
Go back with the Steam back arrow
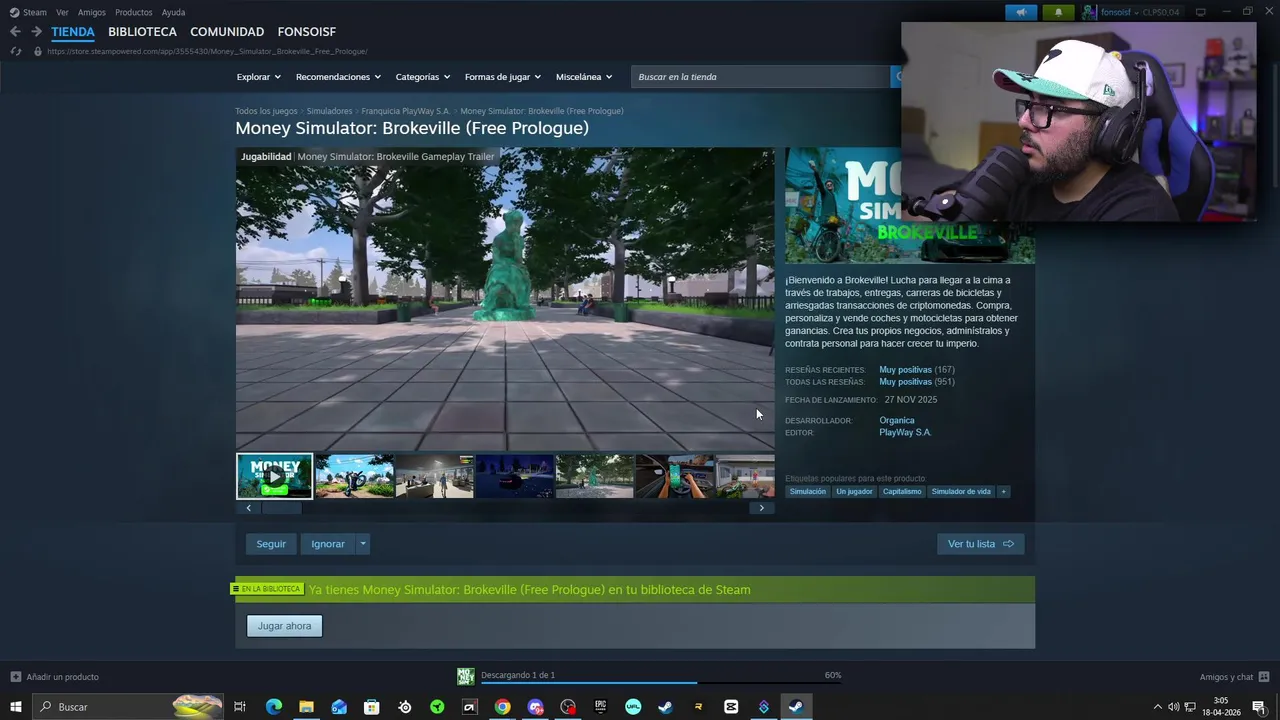15,32
